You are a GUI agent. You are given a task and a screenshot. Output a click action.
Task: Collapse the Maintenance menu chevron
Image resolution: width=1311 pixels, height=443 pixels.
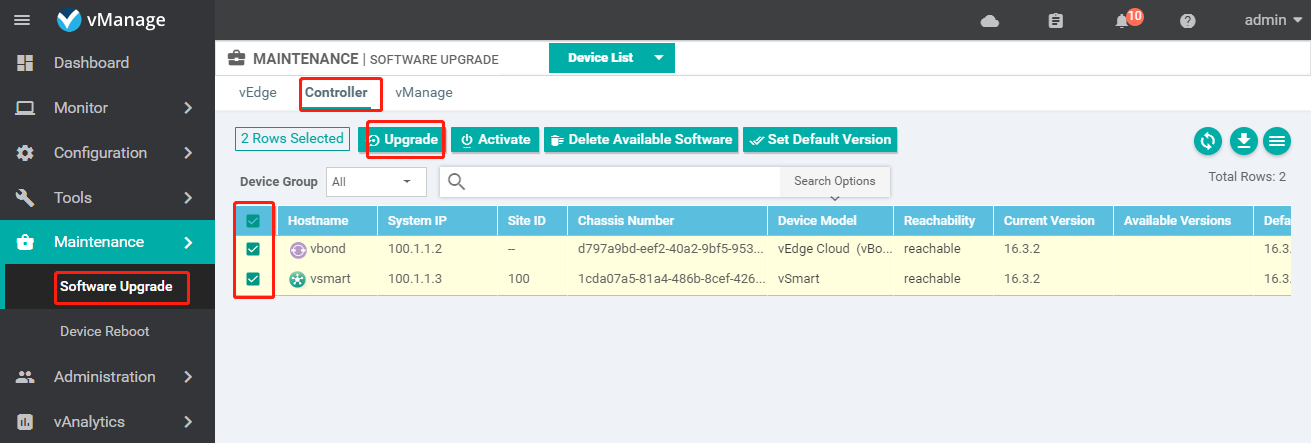[188, 242]
